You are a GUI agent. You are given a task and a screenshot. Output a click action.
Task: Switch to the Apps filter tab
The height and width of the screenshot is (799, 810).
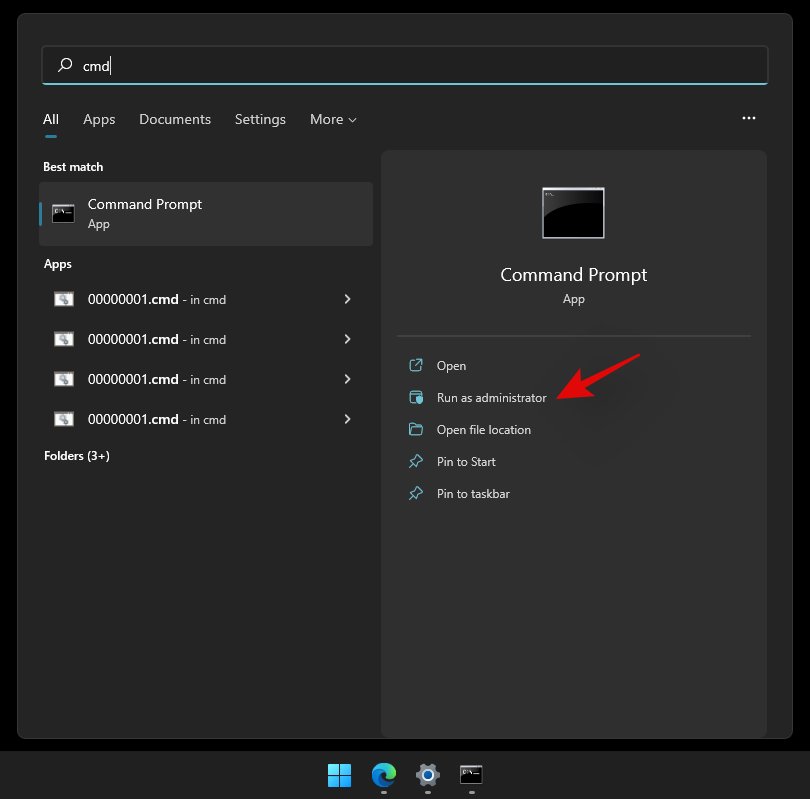coord(99,119)
